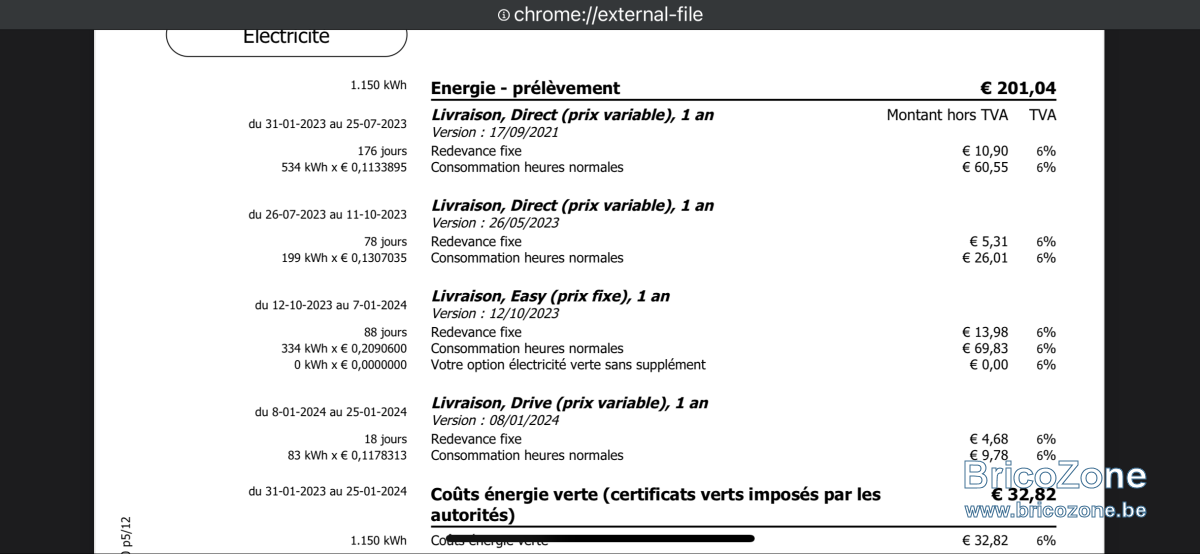Select period 'du 8-01-2024 au 25-01-2024'
The image size is (1200, 554).
(x=331, y=412)
